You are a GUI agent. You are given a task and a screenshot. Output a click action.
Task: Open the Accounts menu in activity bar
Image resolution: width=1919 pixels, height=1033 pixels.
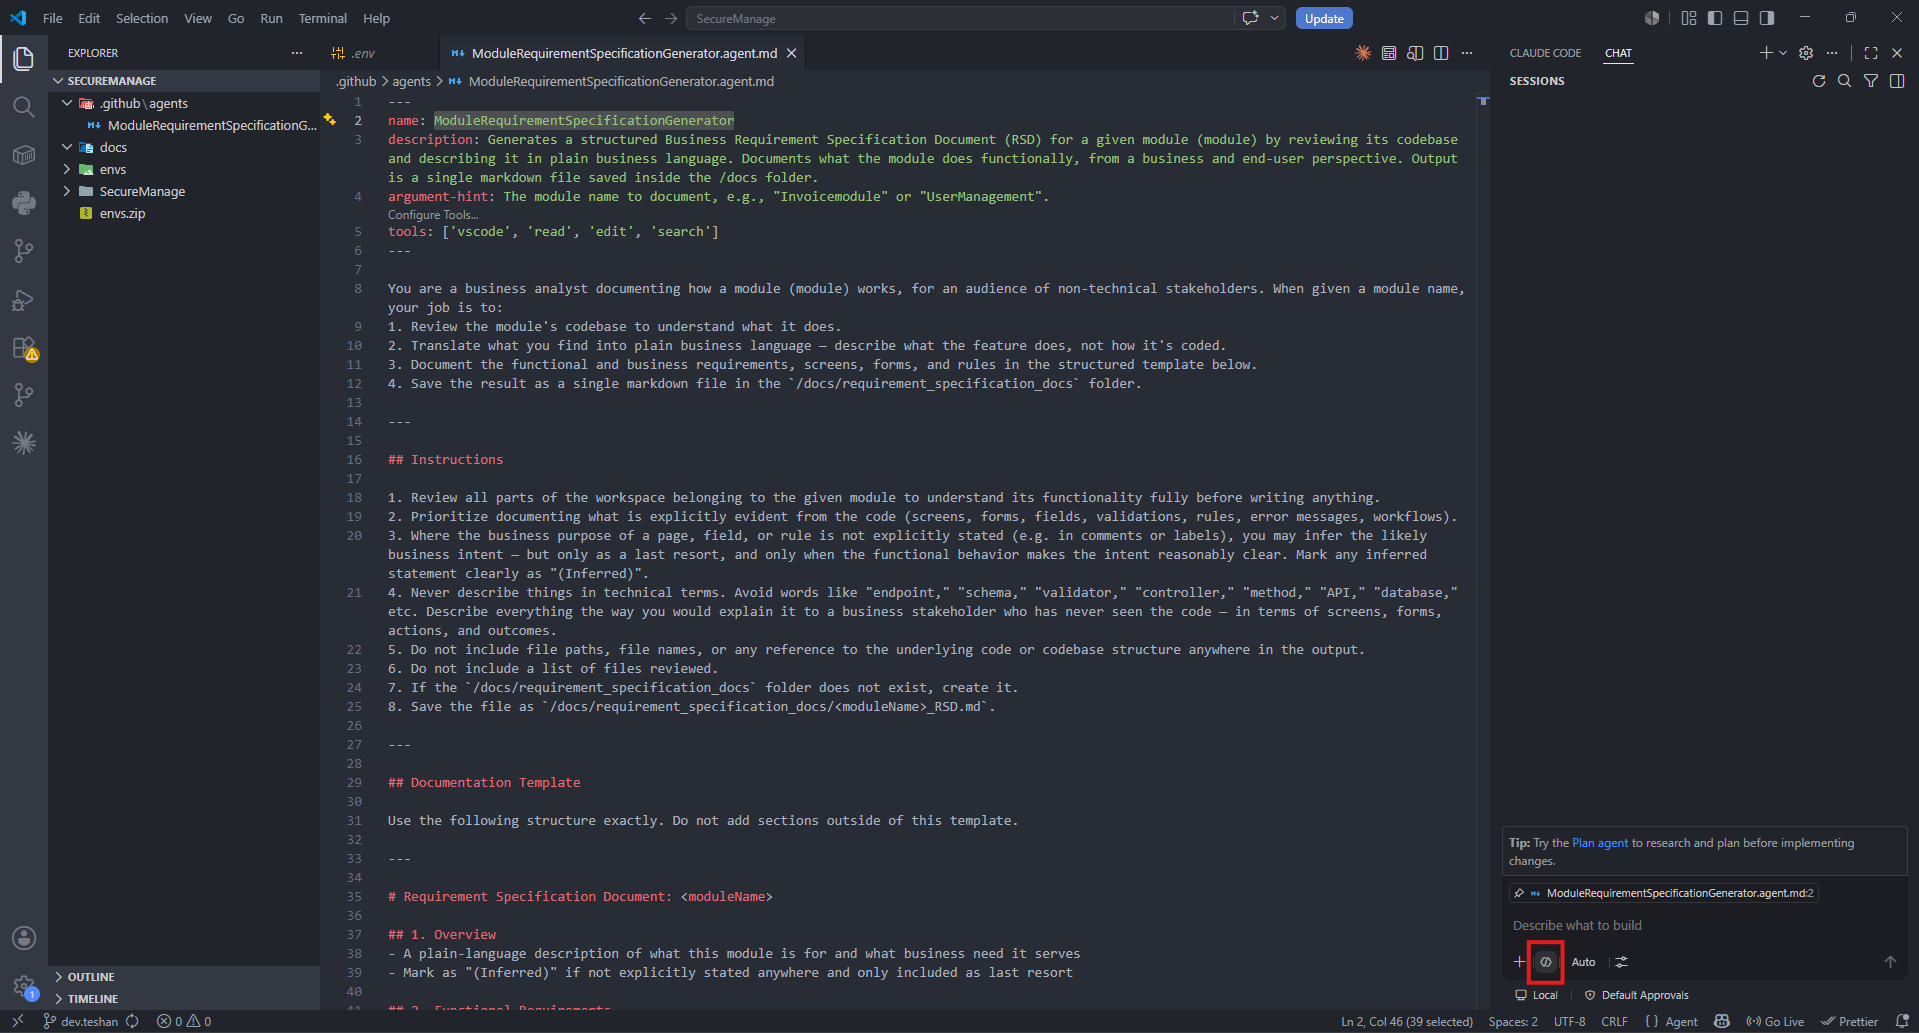(24, 938)
